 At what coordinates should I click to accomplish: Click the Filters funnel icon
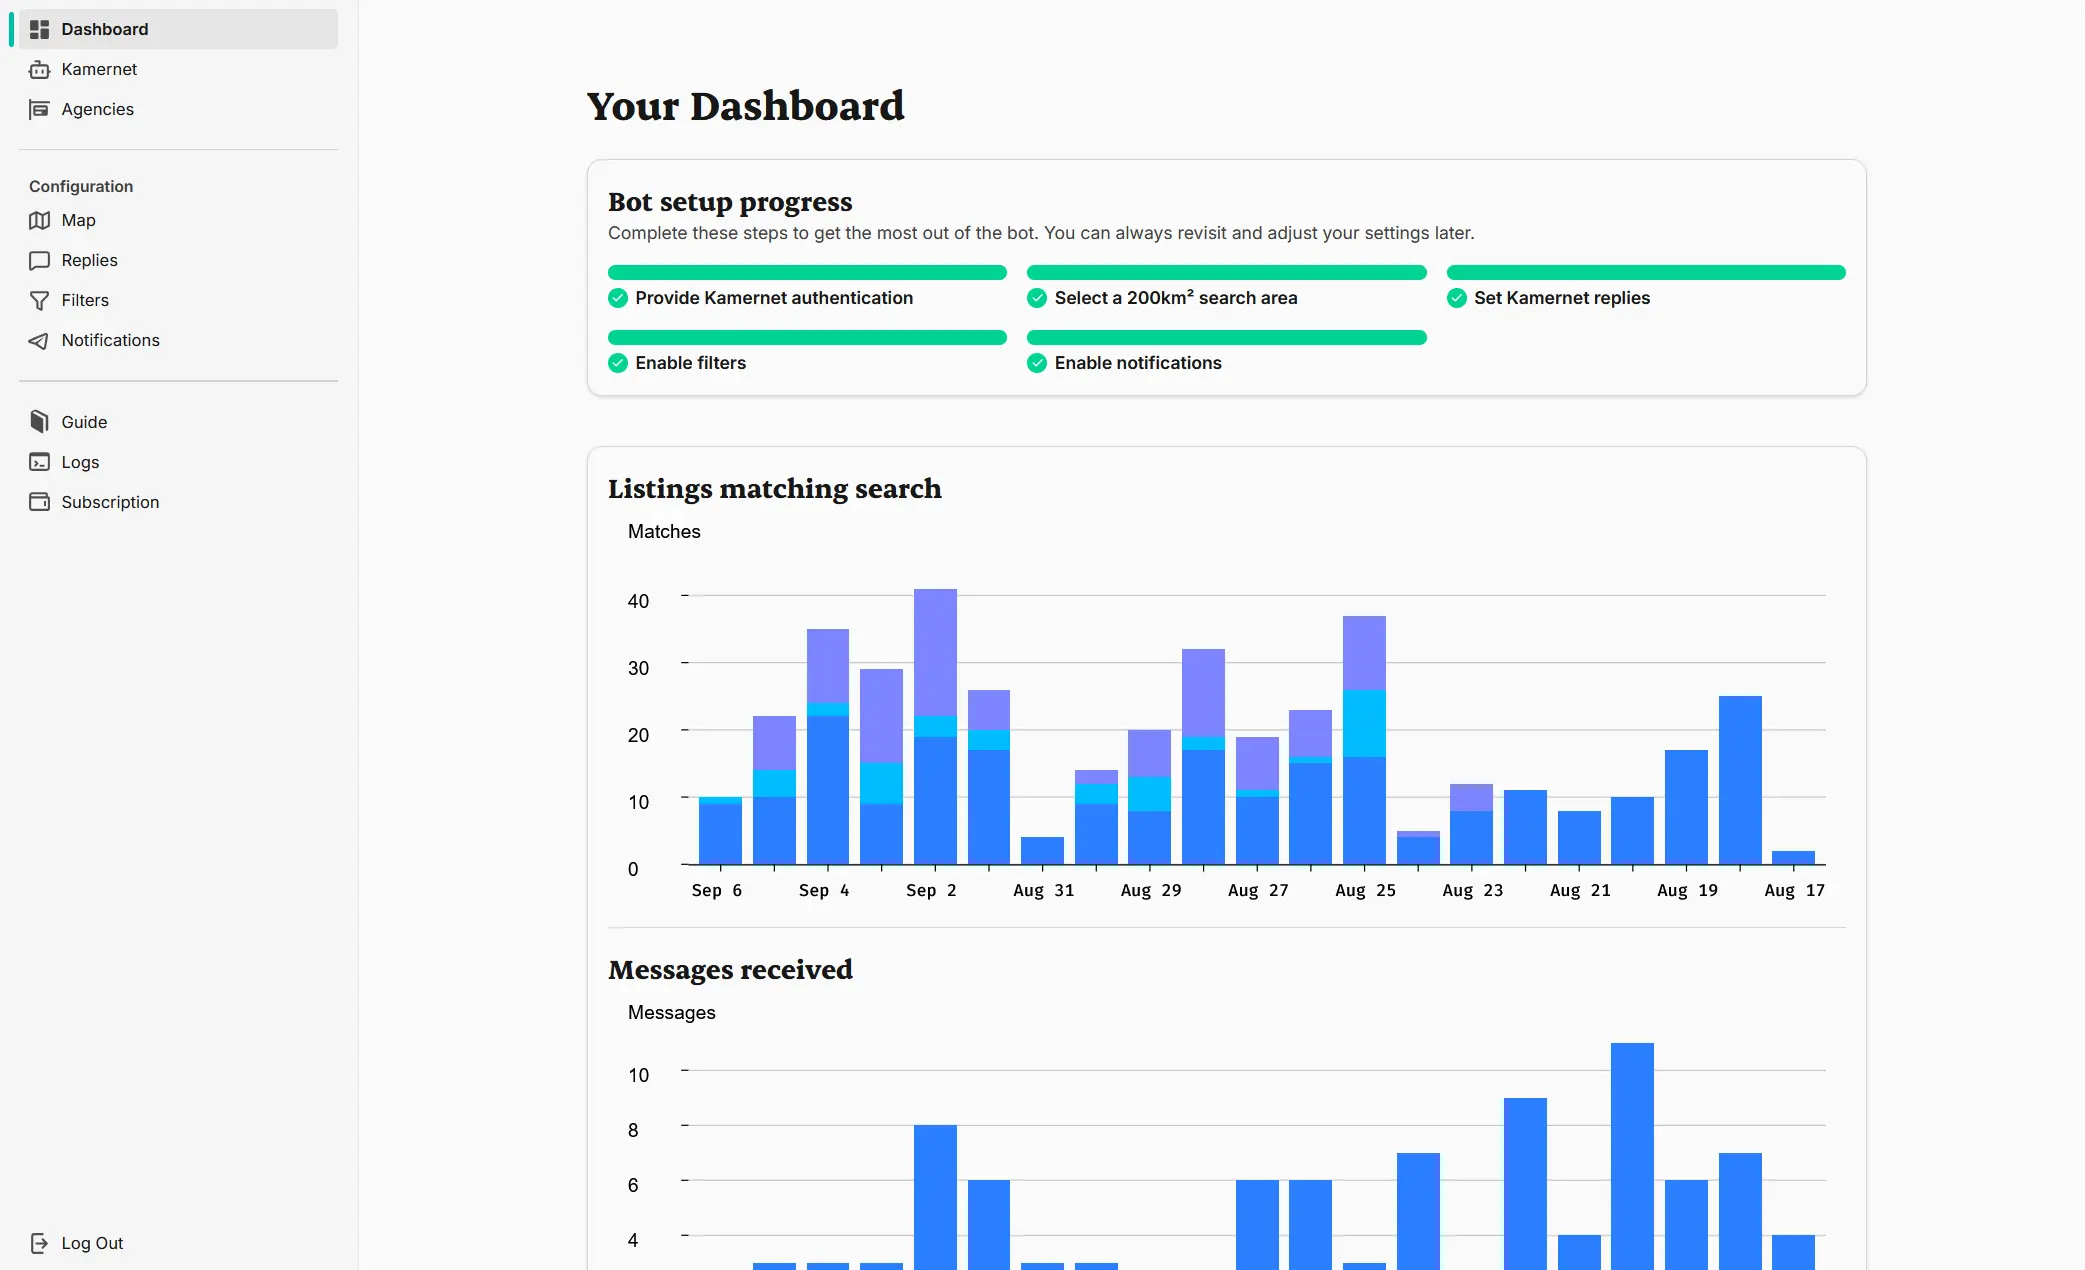point(39,300)
